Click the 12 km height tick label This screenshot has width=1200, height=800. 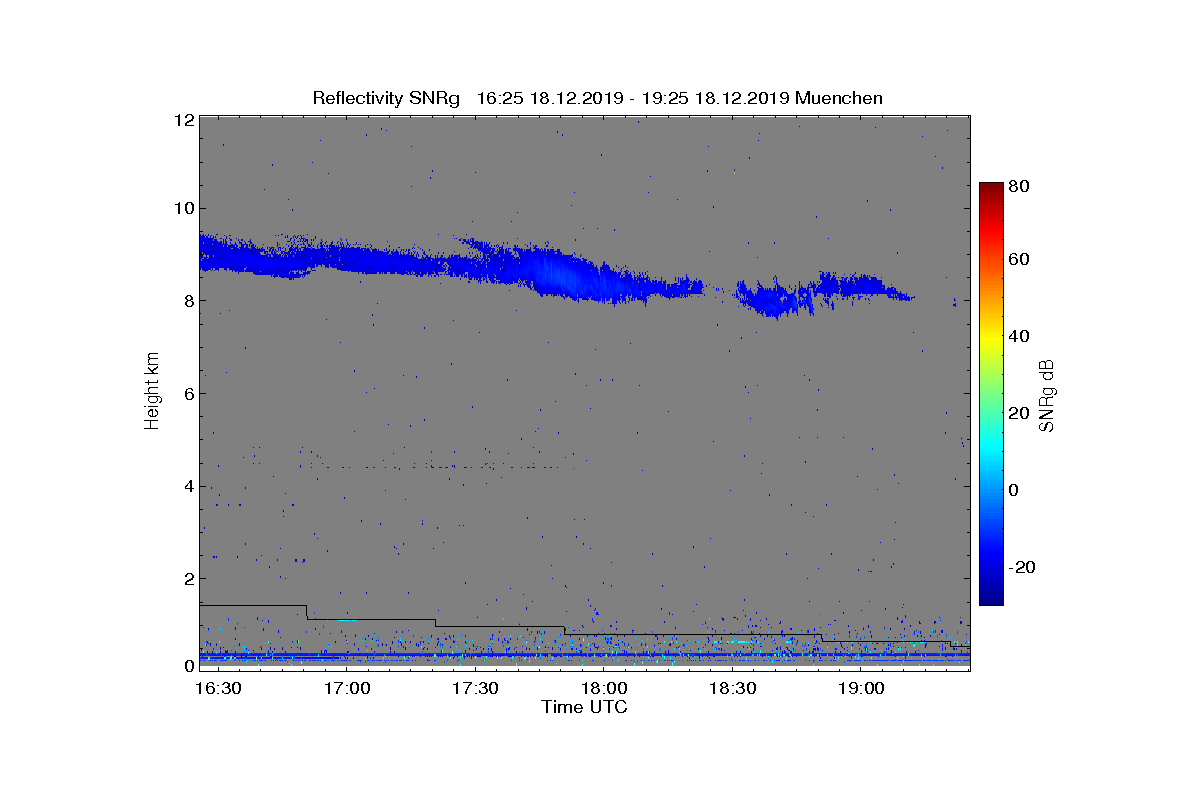[x=183, y=120]
